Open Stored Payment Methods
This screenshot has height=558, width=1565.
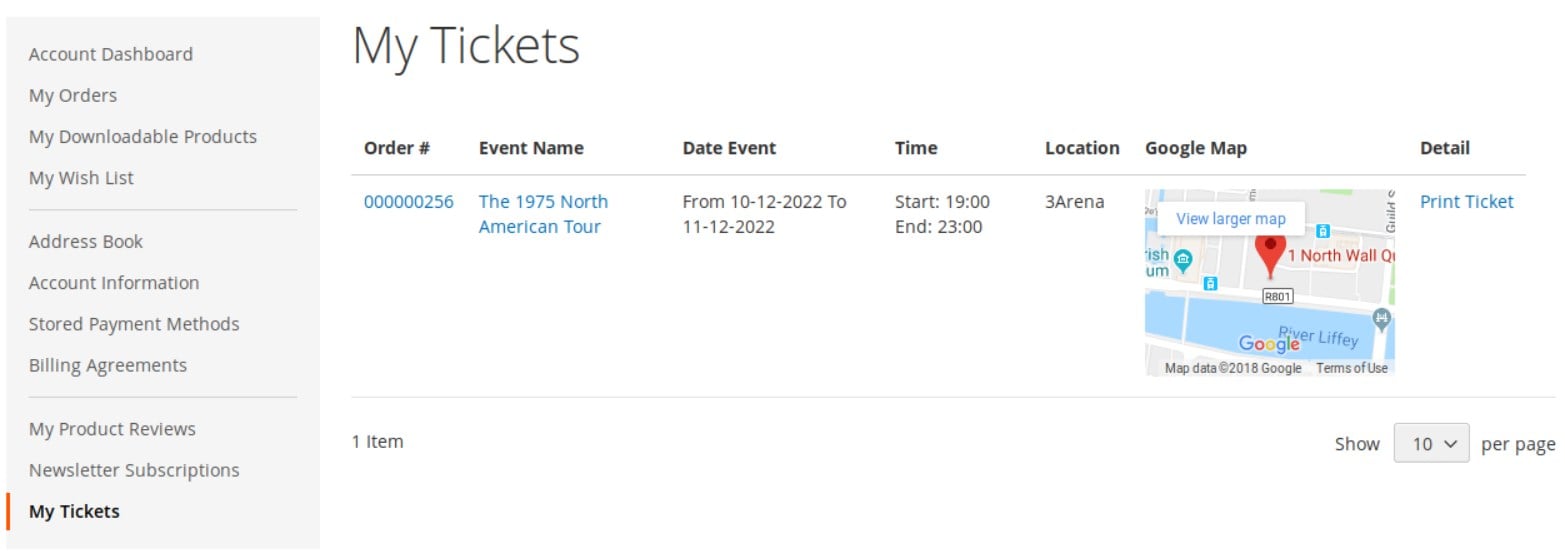point(134,324)
